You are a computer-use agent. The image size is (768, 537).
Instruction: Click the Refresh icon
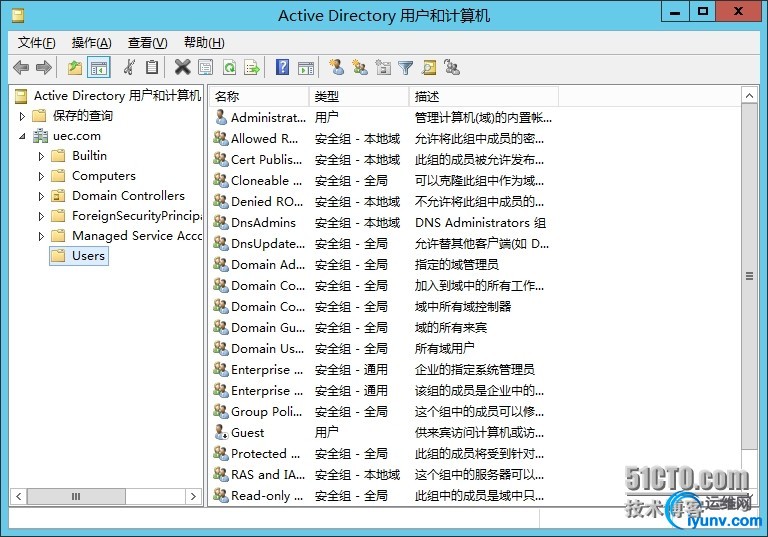(229, 67)
